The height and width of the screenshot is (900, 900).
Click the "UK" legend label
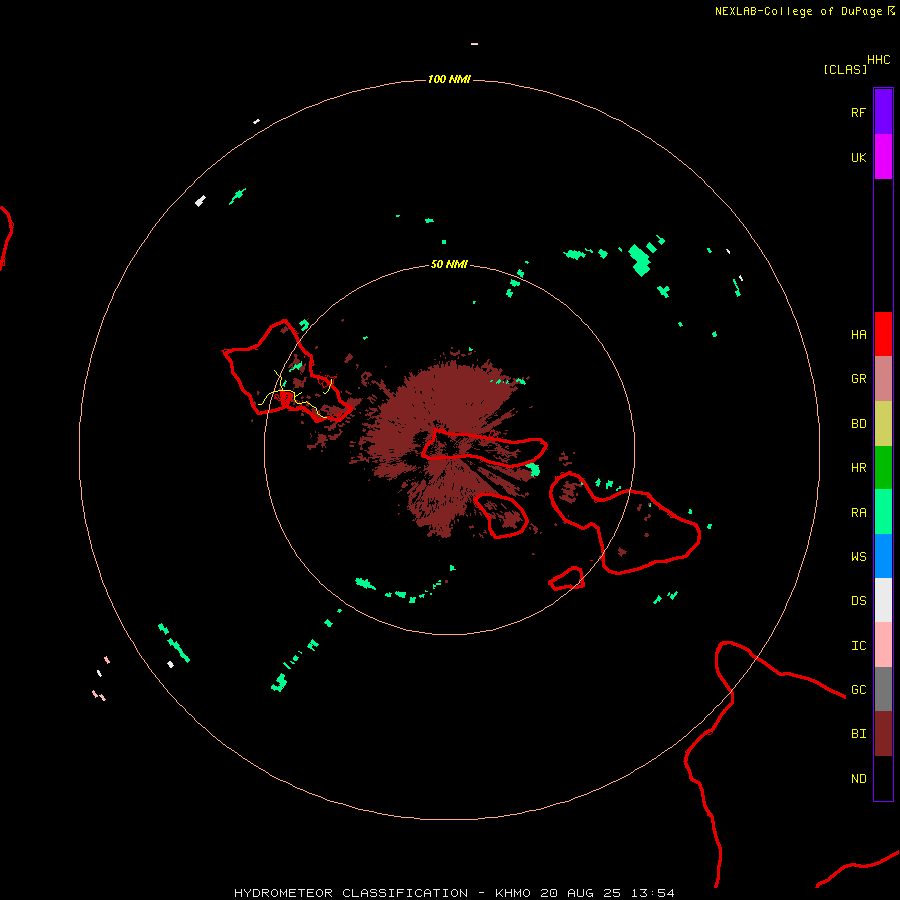pos(858,158)
